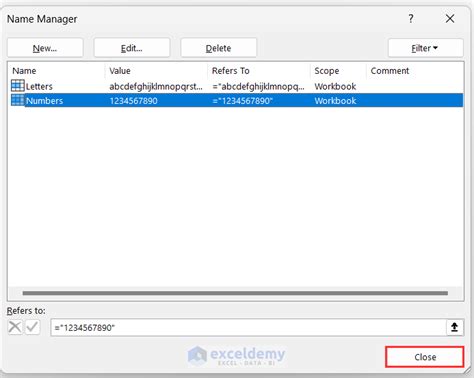The height and width of the screenshot is (378, 474).
Task: Click into the Refers to input field
Action: (248, 327)
